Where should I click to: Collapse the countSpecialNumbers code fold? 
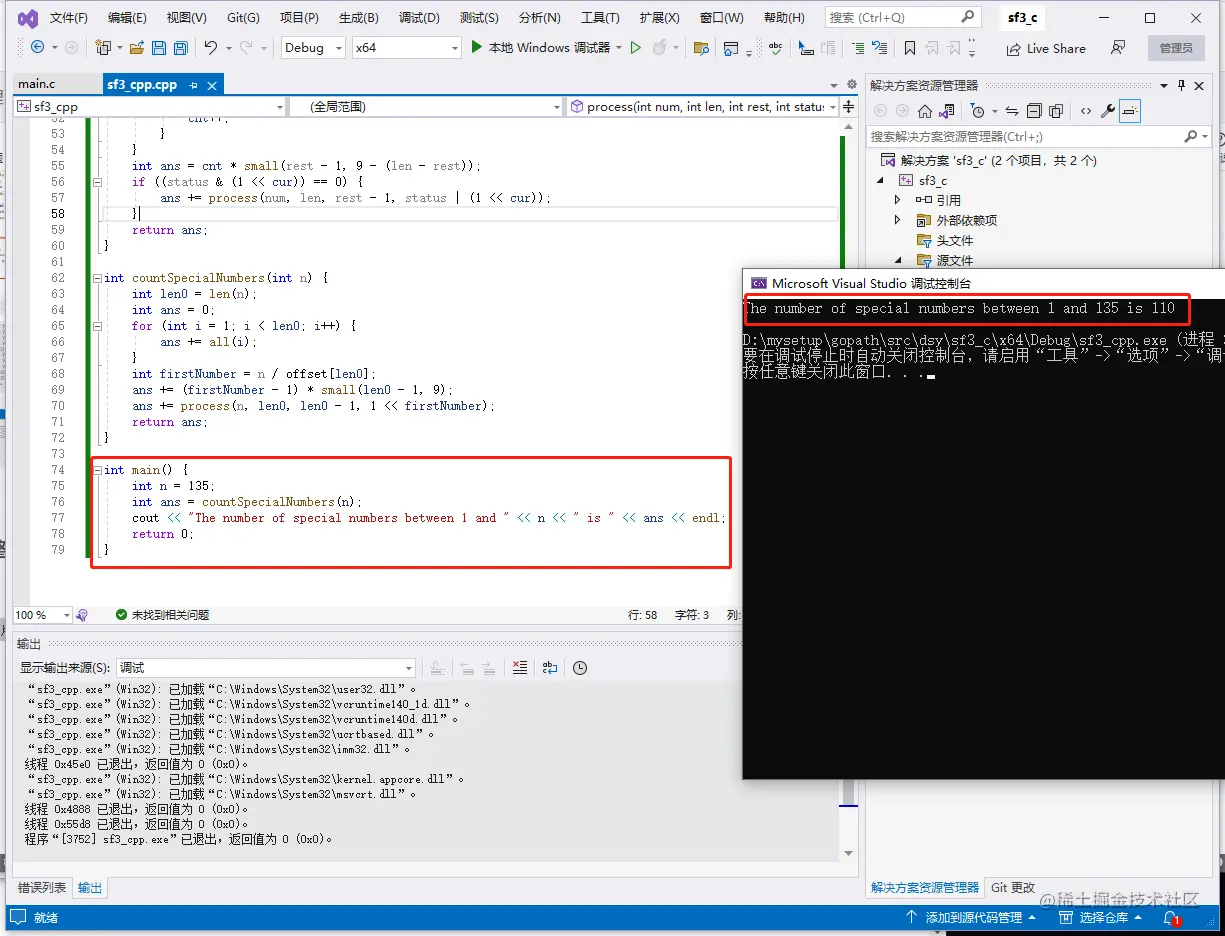click(97, 278)
